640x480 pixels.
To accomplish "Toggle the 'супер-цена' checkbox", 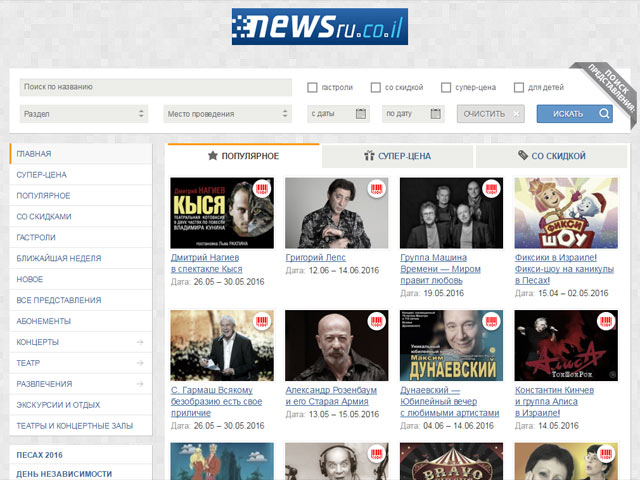I will point(446,87).
